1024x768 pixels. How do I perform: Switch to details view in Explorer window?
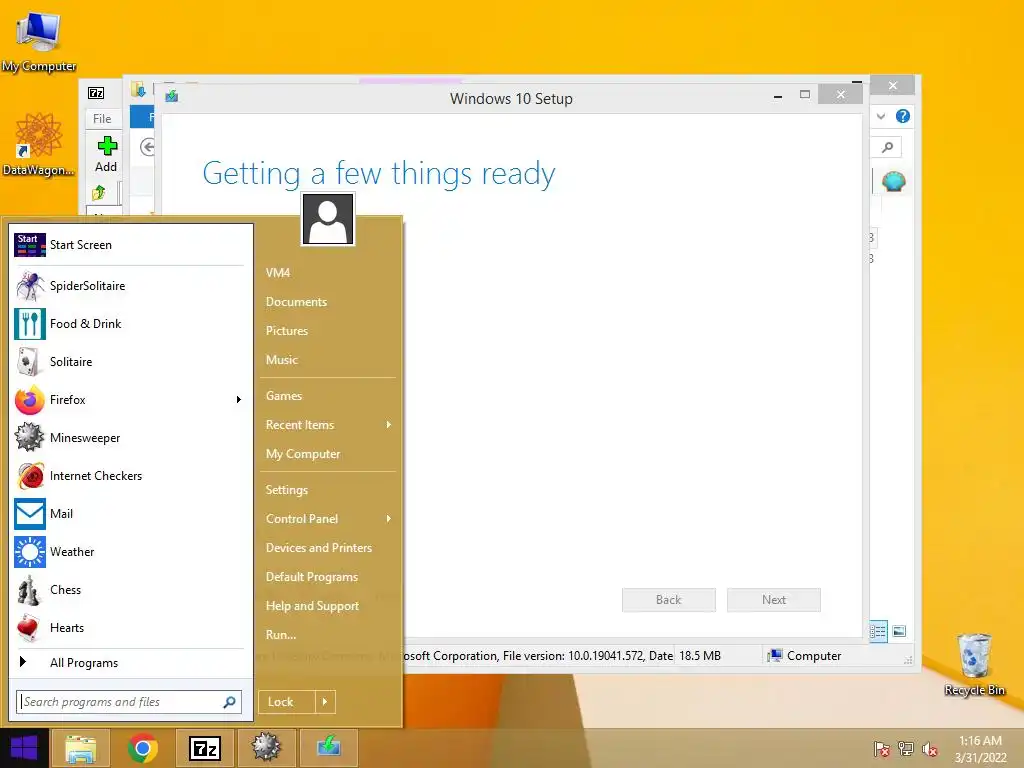[x=878, y=632]
